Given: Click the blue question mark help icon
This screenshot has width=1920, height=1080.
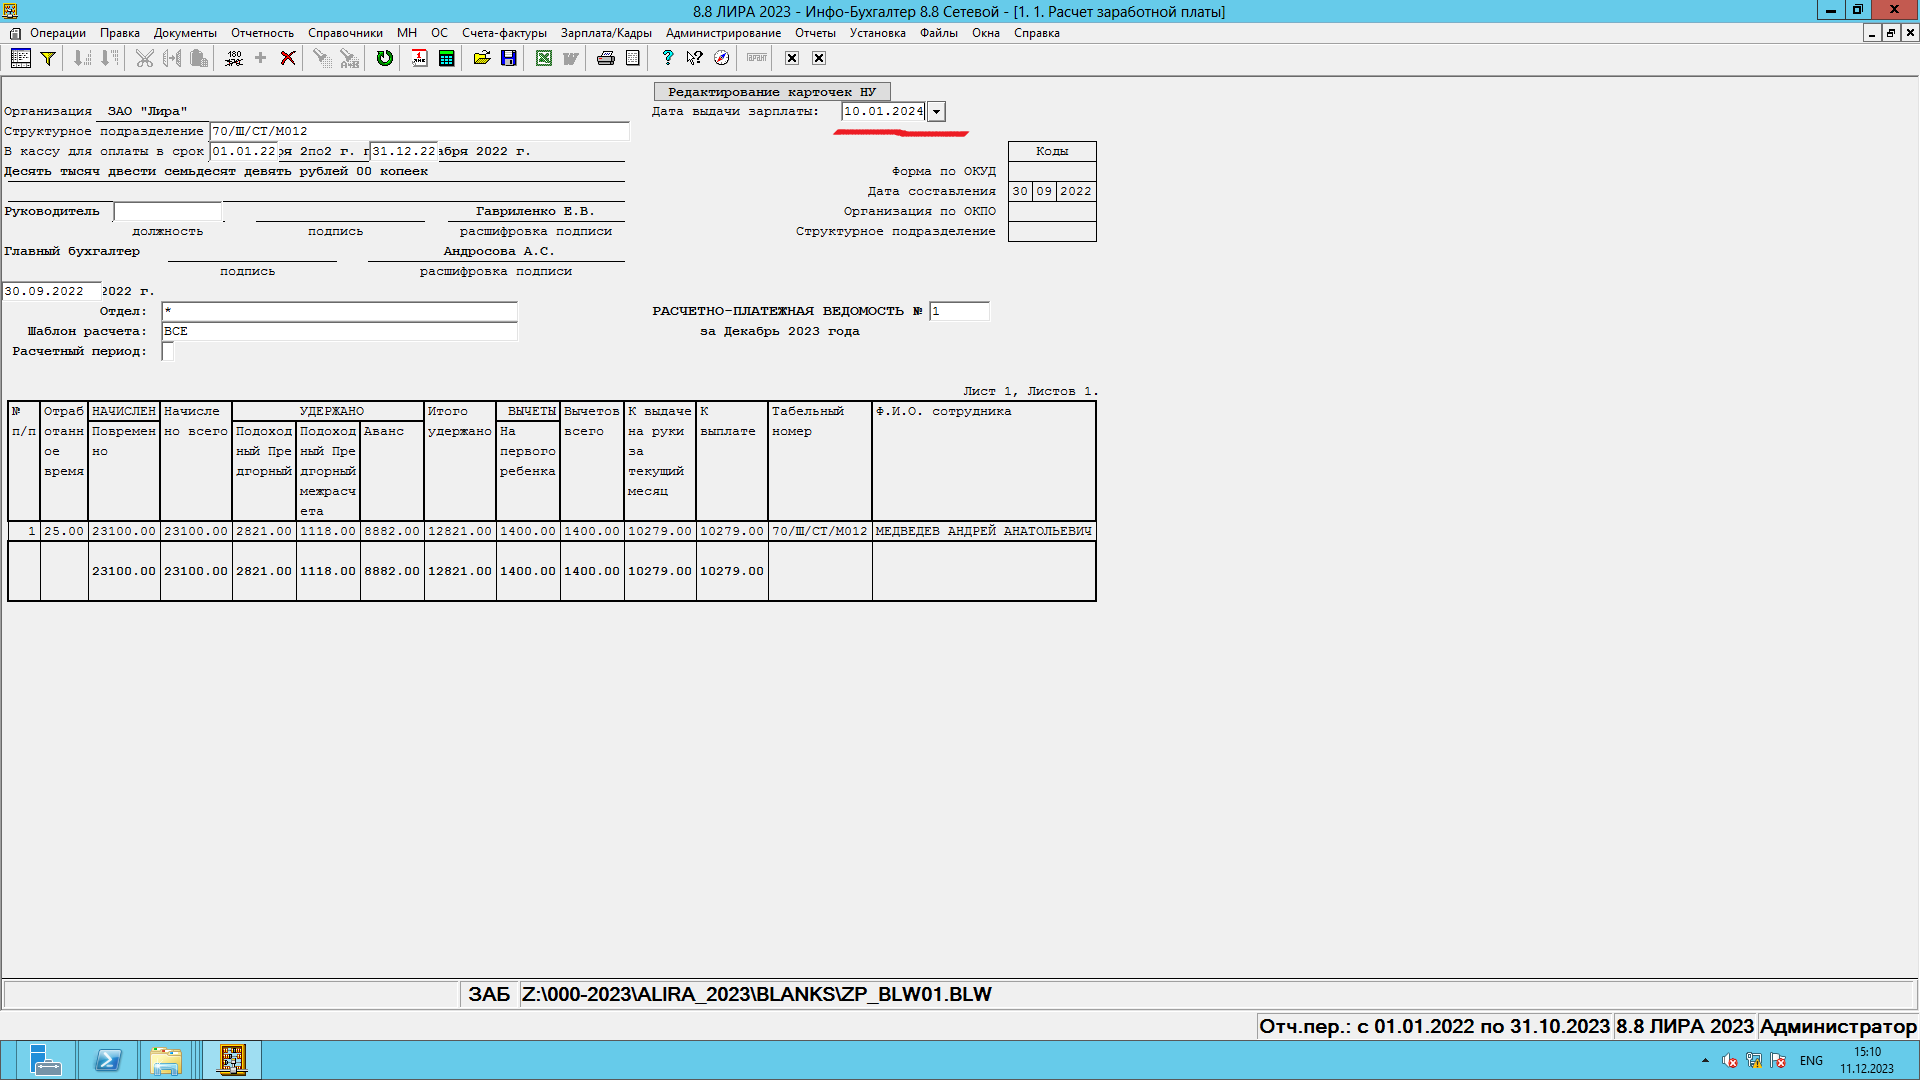Looking at the screenshot, I should click(x=667, y=58).
